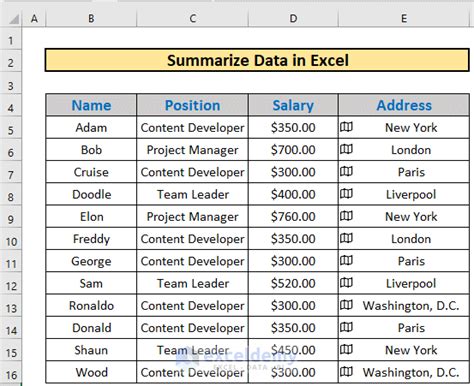474x386 pixels.
Task: Select the cell containing Doodle
Action: [x=91, y=194]
